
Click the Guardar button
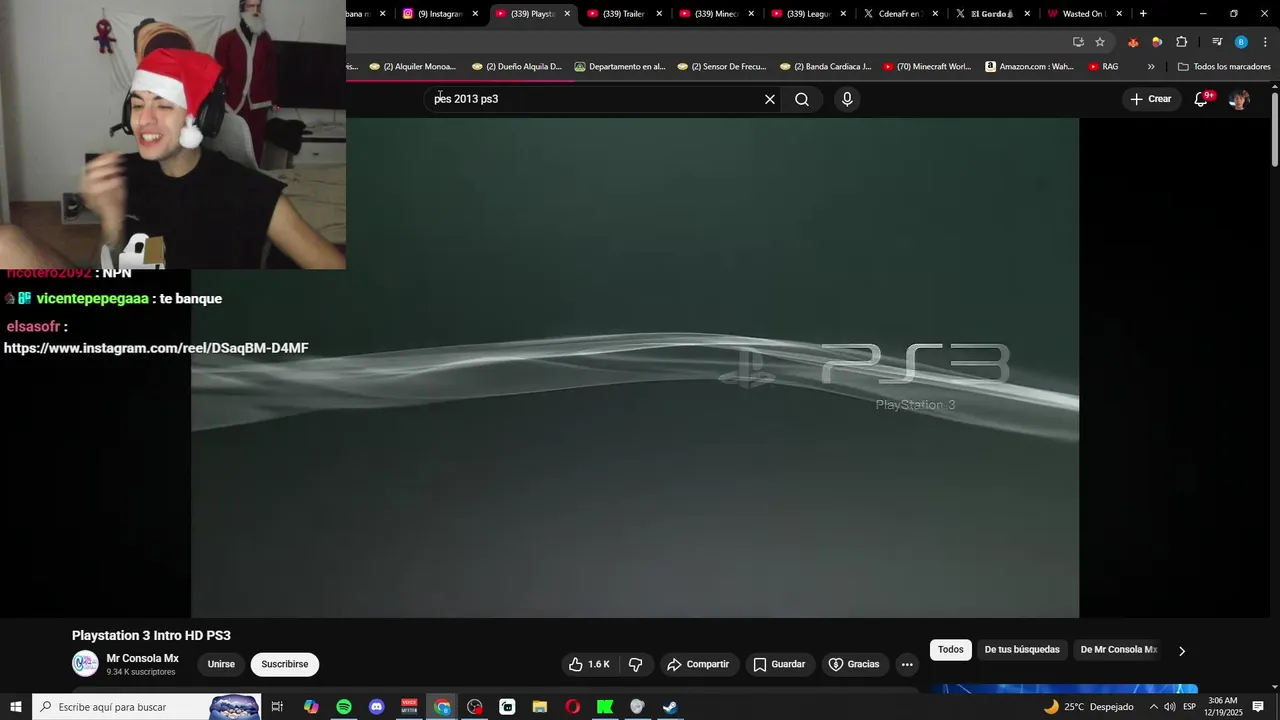pos(779,664)
